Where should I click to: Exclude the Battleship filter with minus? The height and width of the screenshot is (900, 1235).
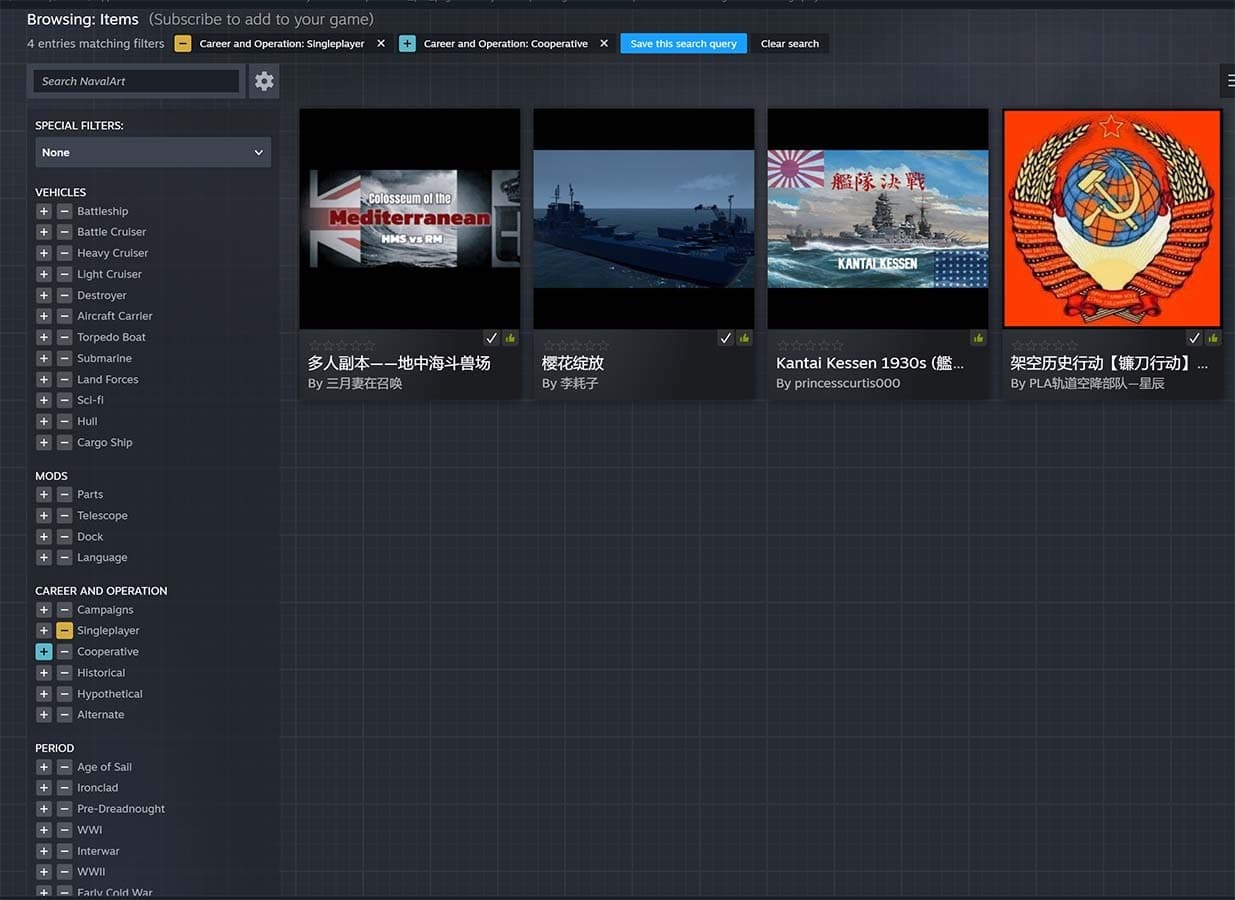[64, 211]
